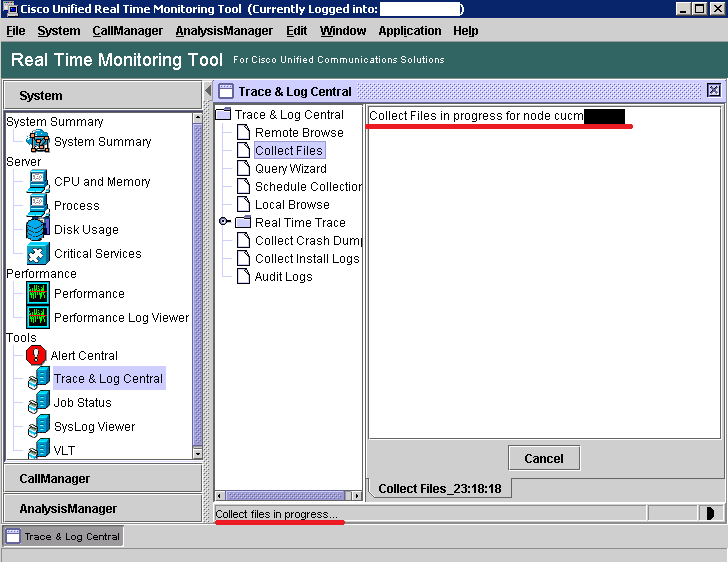Click the Collect Files document icon
This screenshot has height=562, width=728.
[x=243, y=150]
